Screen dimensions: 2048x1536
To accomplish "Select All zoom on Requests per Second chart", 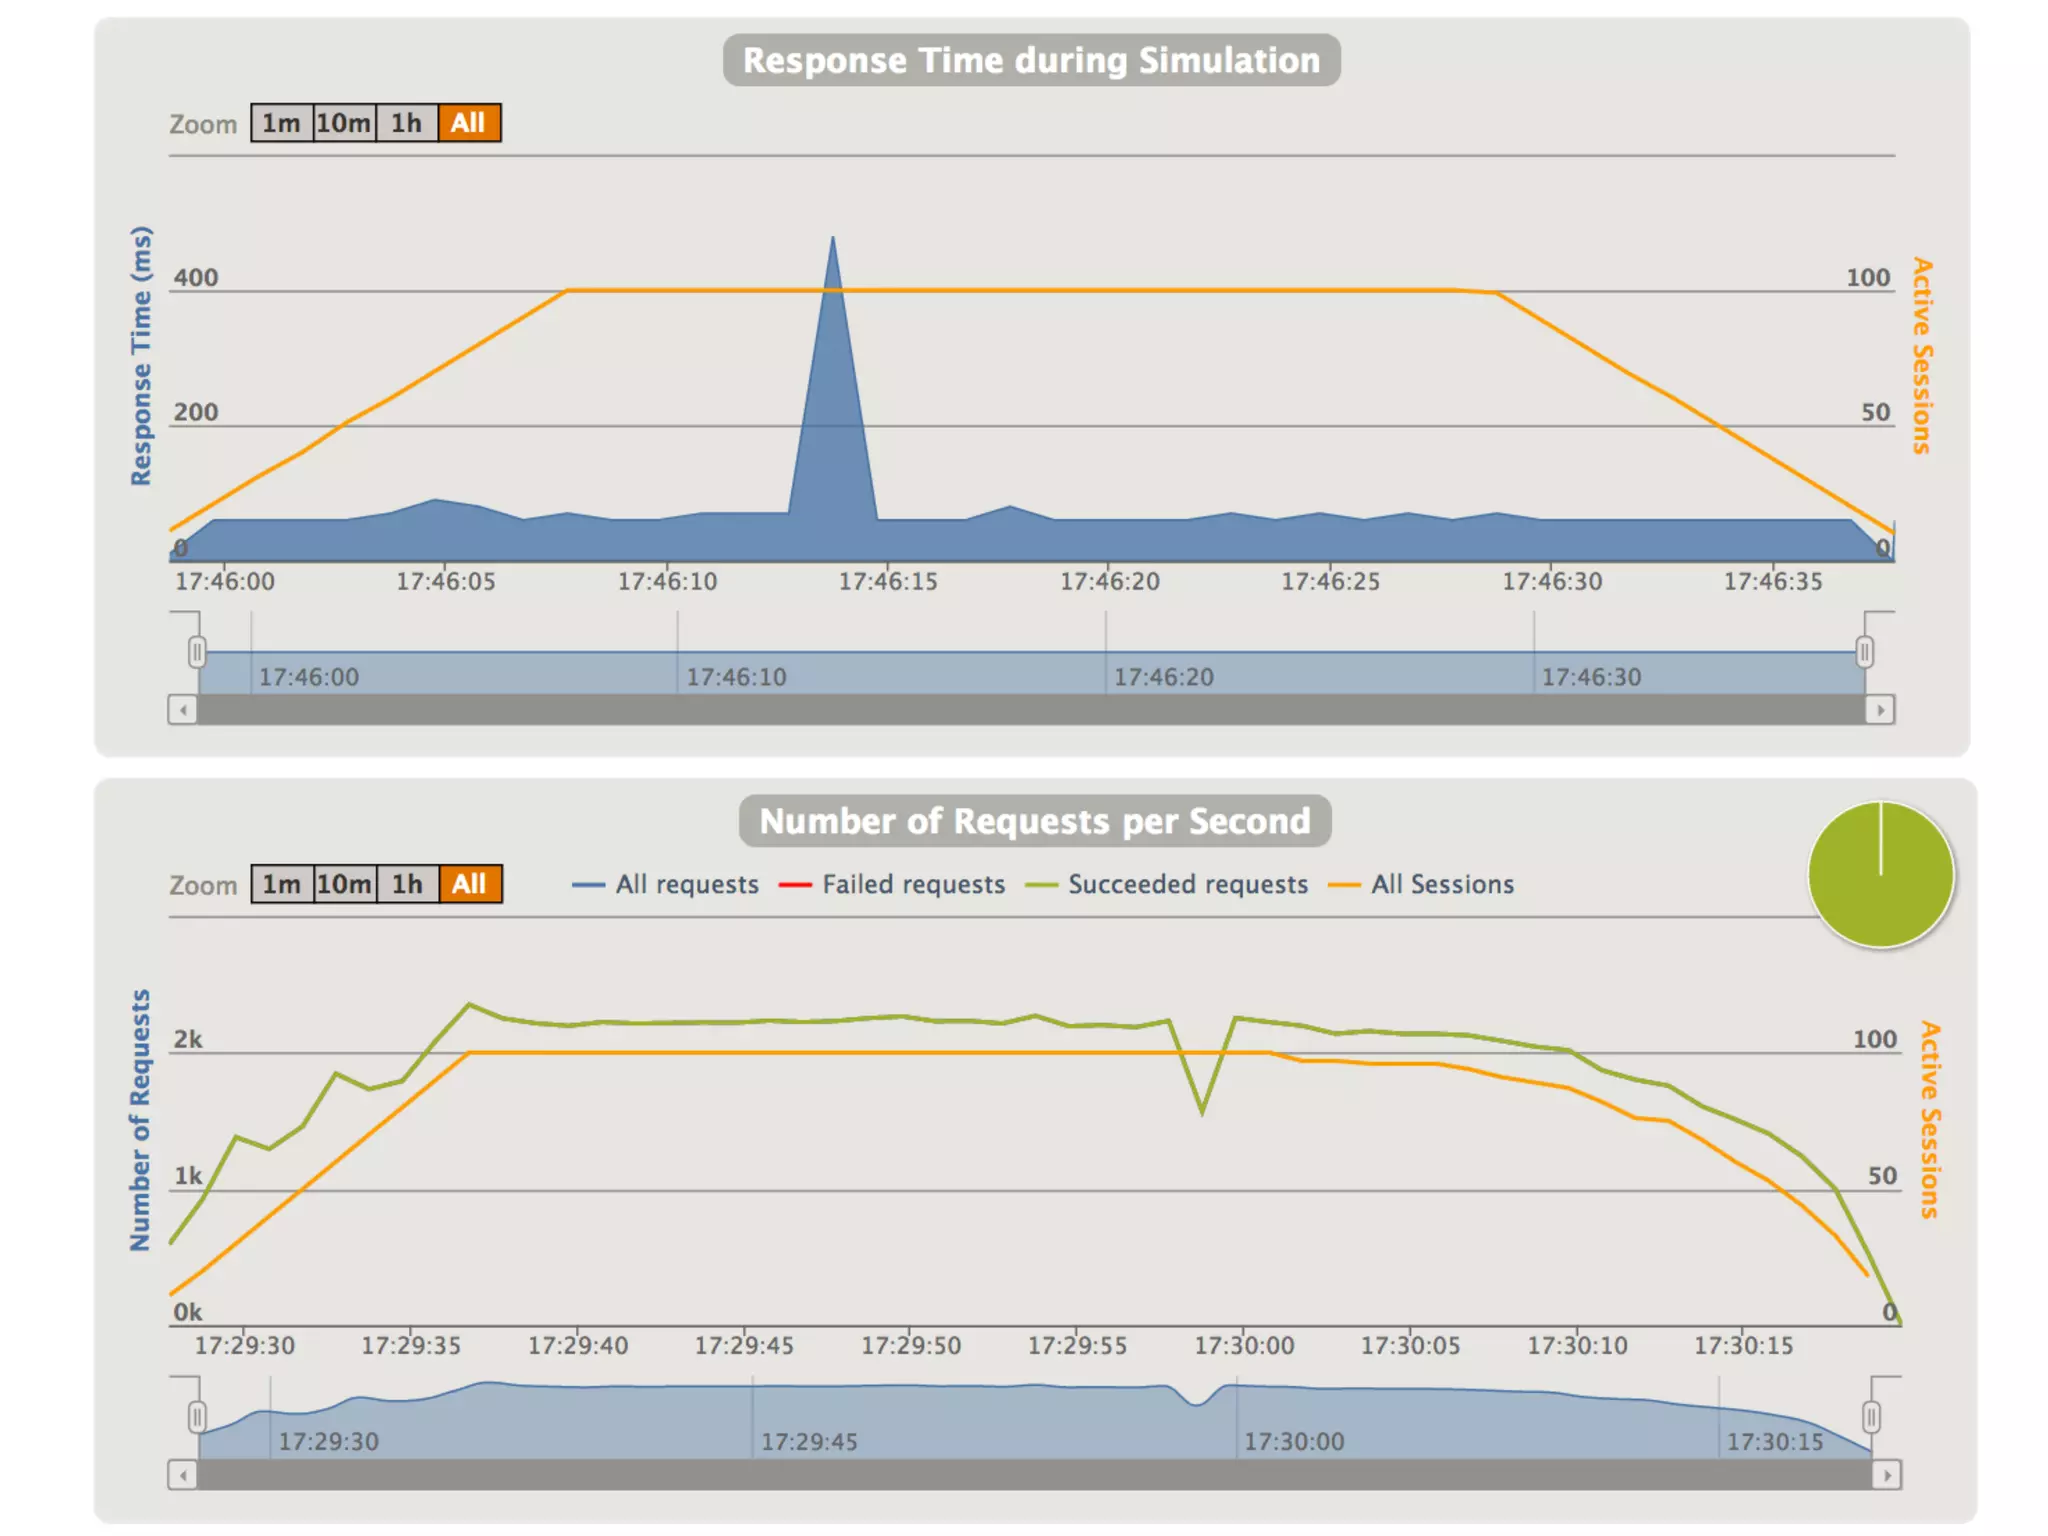I will [469, 884].
